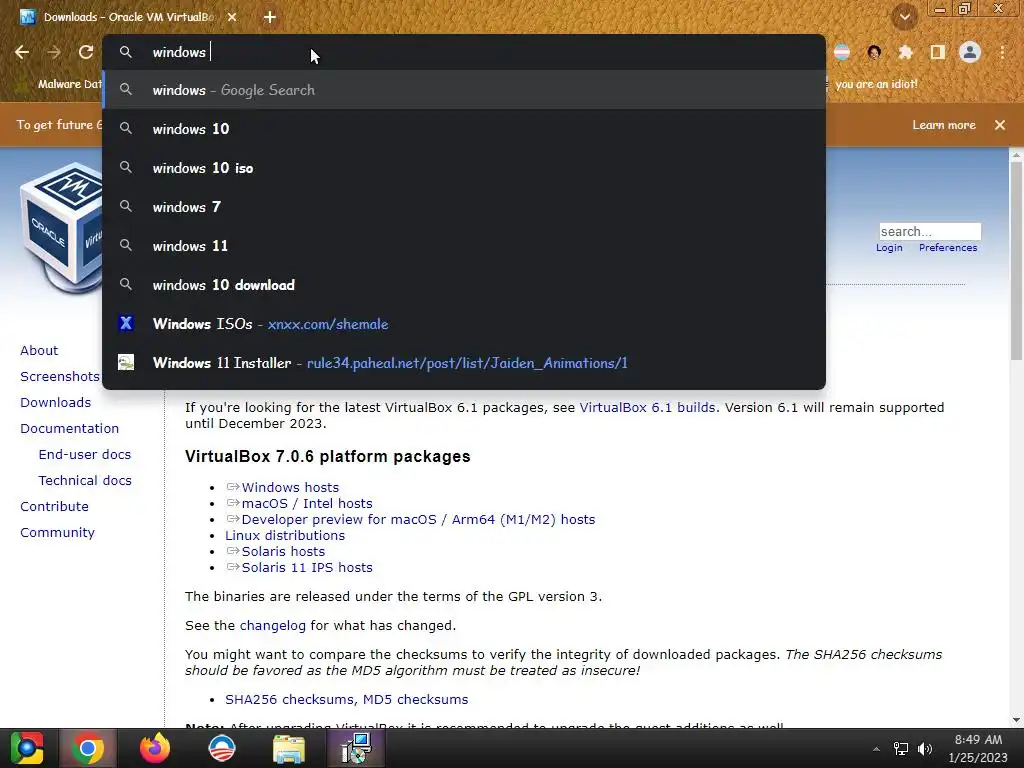Open Developer preview for macOS / Arm64 hosts
Image resolution: width=1024 pixels, height=768 pixels.
pos(418,520)
